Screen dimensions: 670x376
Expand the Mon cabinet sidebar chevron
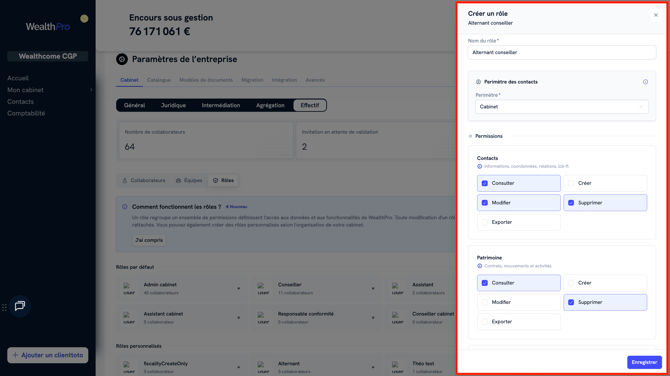click(91, 90)
